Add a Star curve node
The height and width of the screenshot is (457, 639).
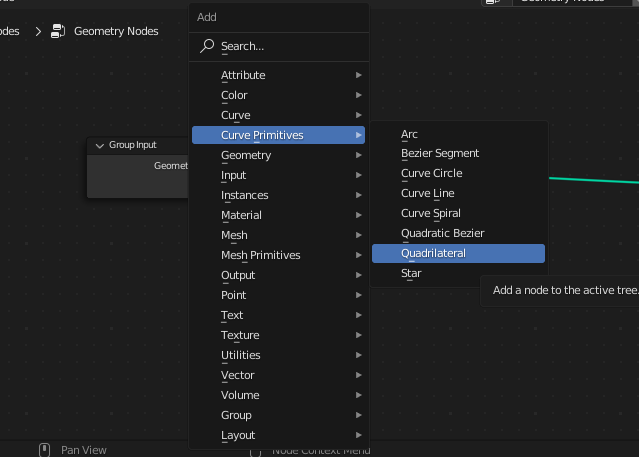pos(458,273)
